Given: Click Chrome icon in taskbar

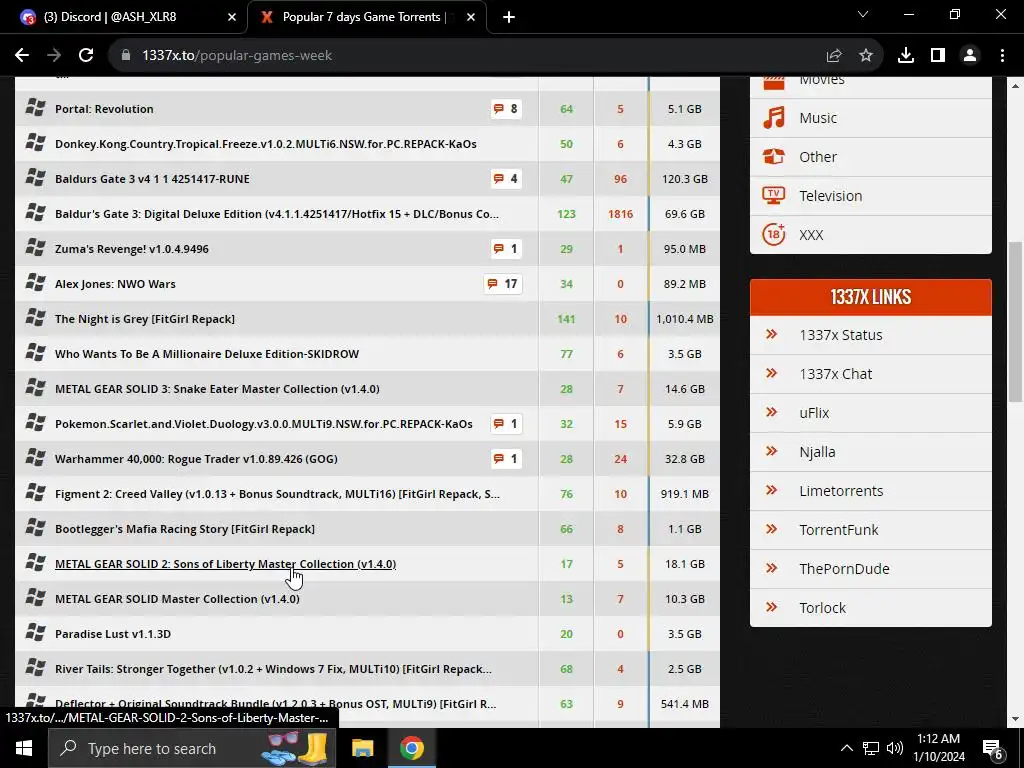Looking at the screenshot, I should [411, 748].
